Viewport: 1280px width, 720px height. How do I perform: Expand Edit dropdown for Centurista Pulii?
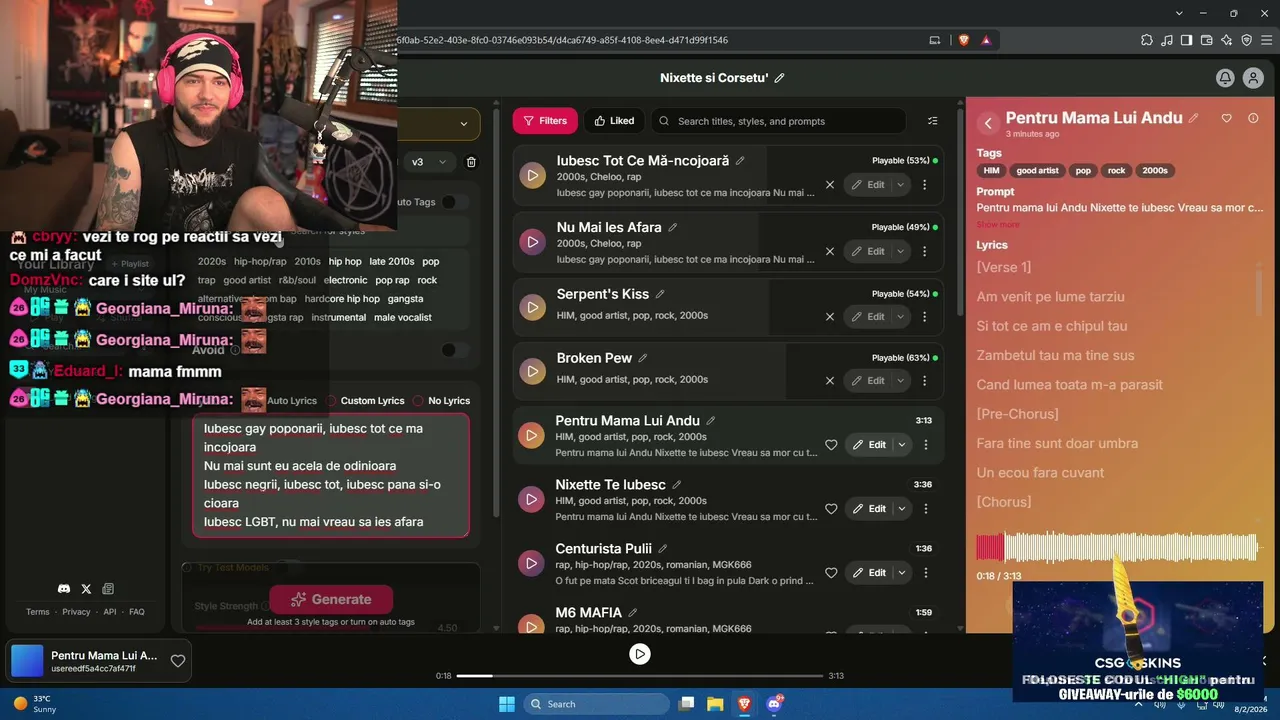(x=902, y=573)
